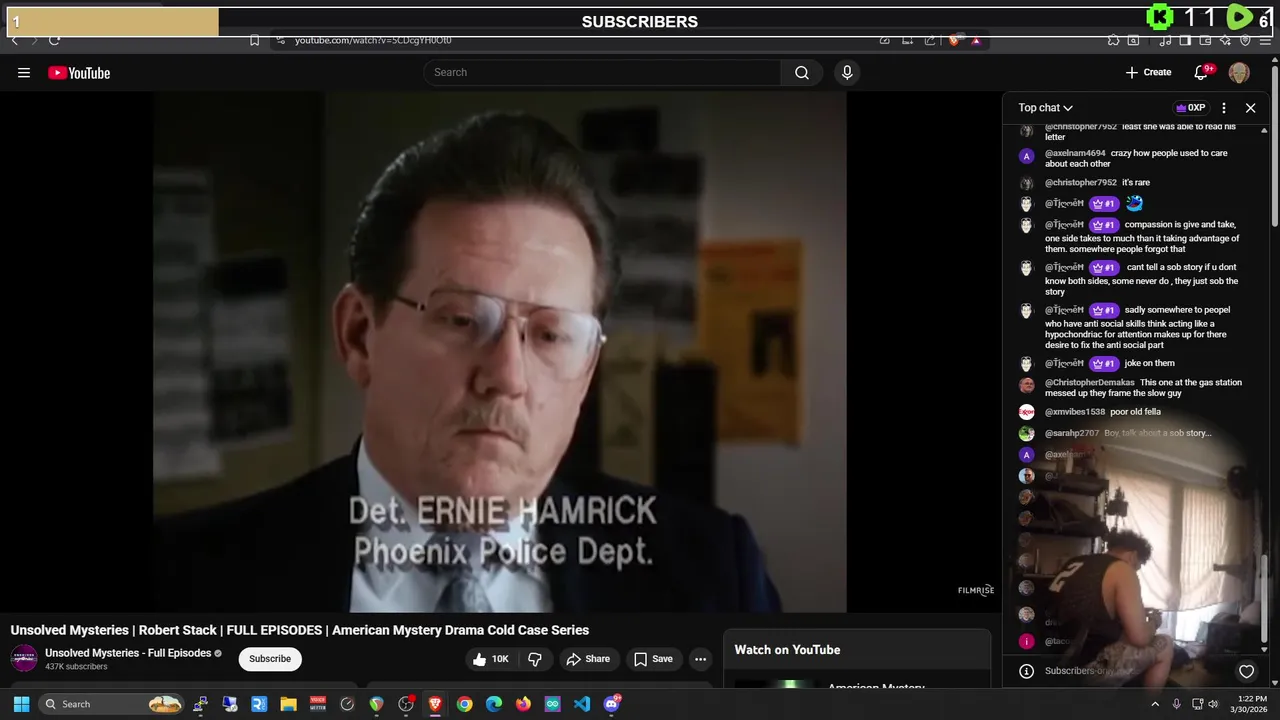The height and width of the screenshot is (720, 1280).
Task: Open the browser playlist music icon
Action: [1166, 40]
